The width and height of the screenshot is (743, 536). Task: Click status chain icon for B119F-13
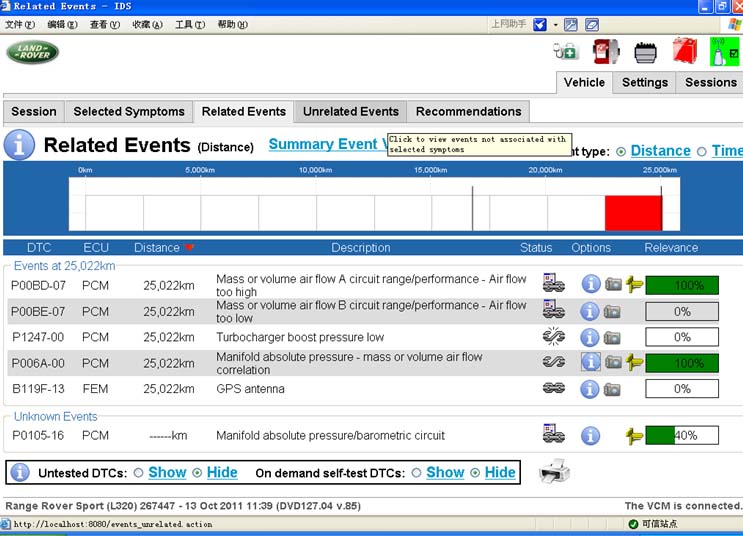tap(553, 388)
